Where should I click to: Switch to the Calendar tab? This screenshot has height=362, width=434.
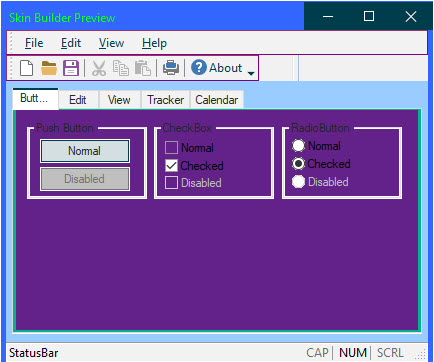[x=217, y=100]
